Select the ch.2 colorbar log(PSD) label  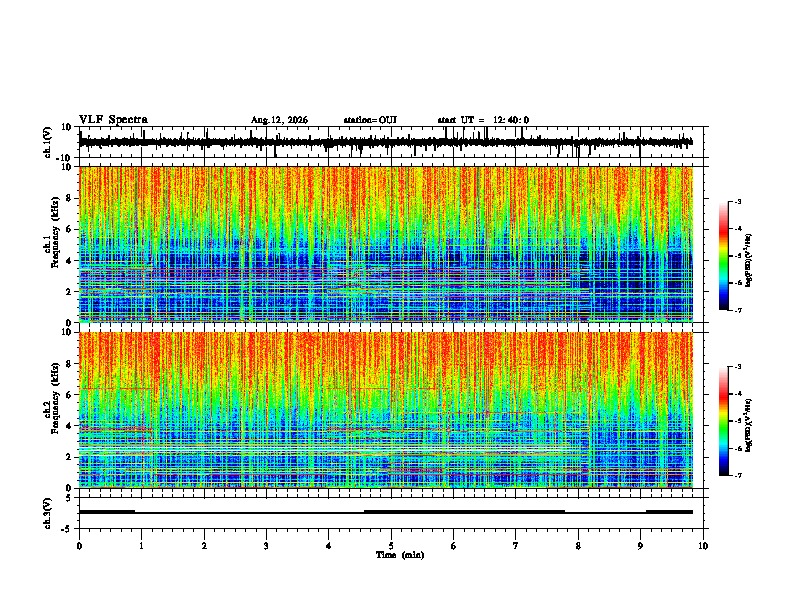point(749,425)
